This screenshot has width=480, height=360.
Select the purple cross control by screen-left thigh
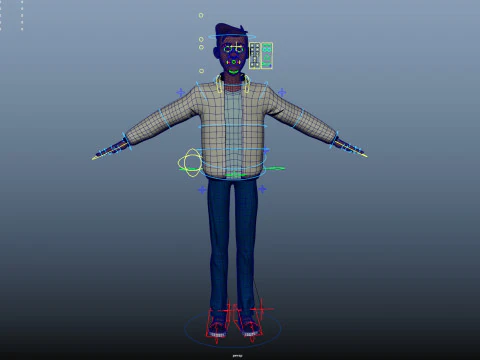(202, 190)
